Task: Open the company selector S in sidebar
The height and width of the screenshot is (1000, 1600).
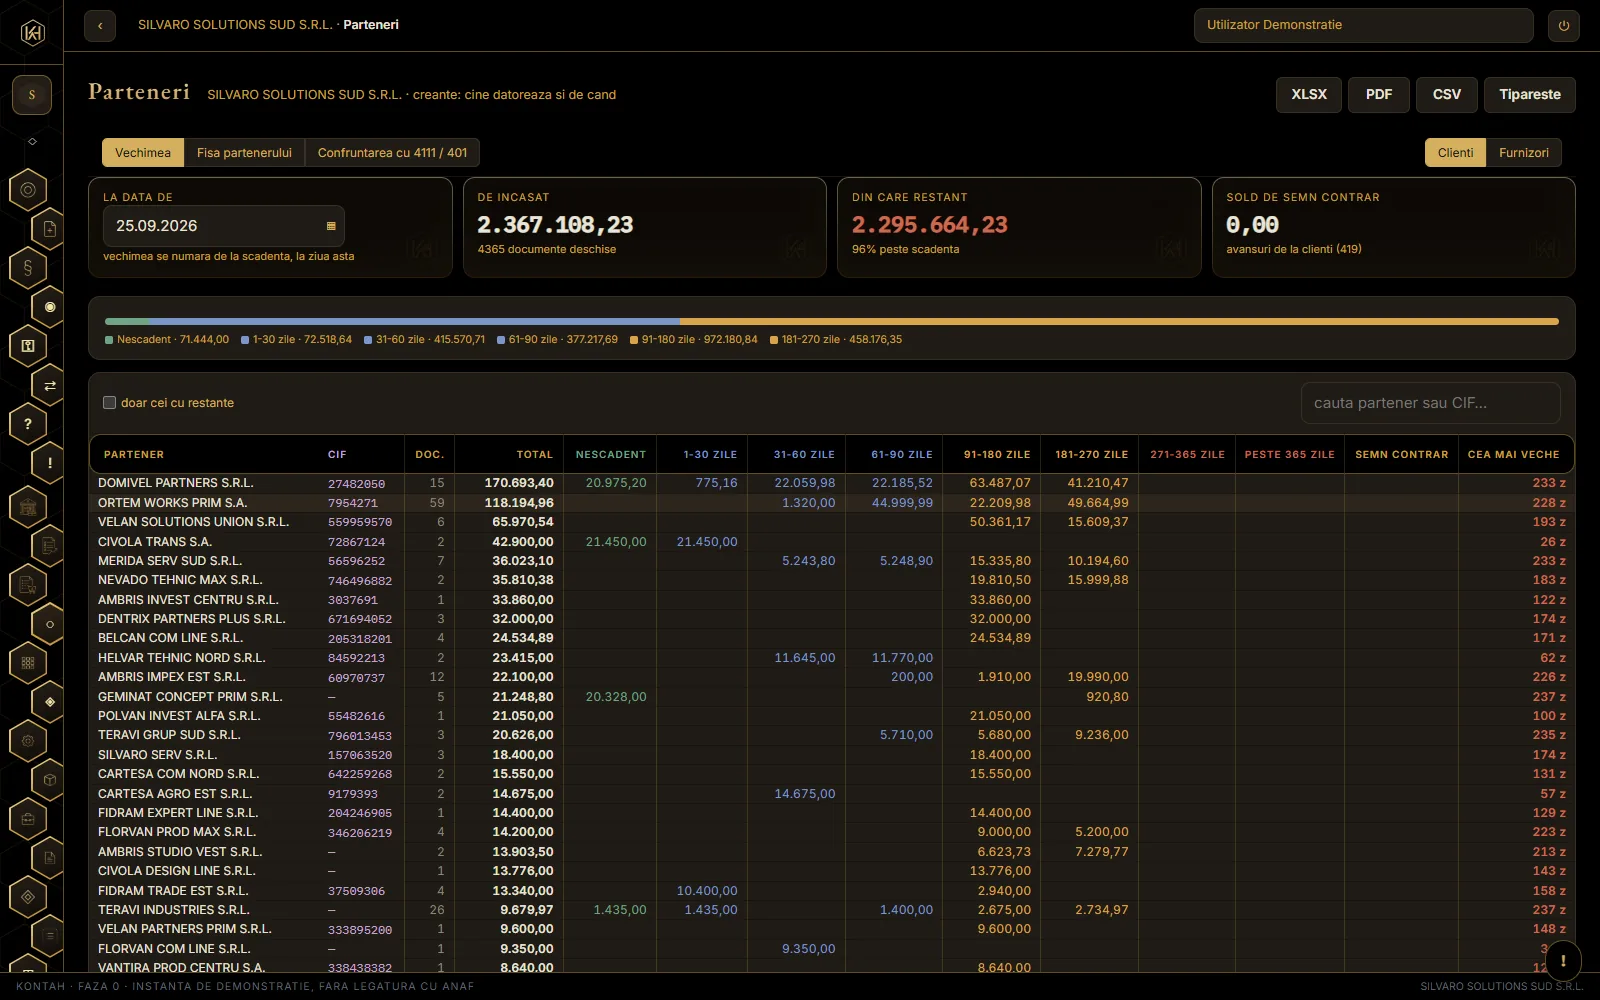Action: click(32, 95)
